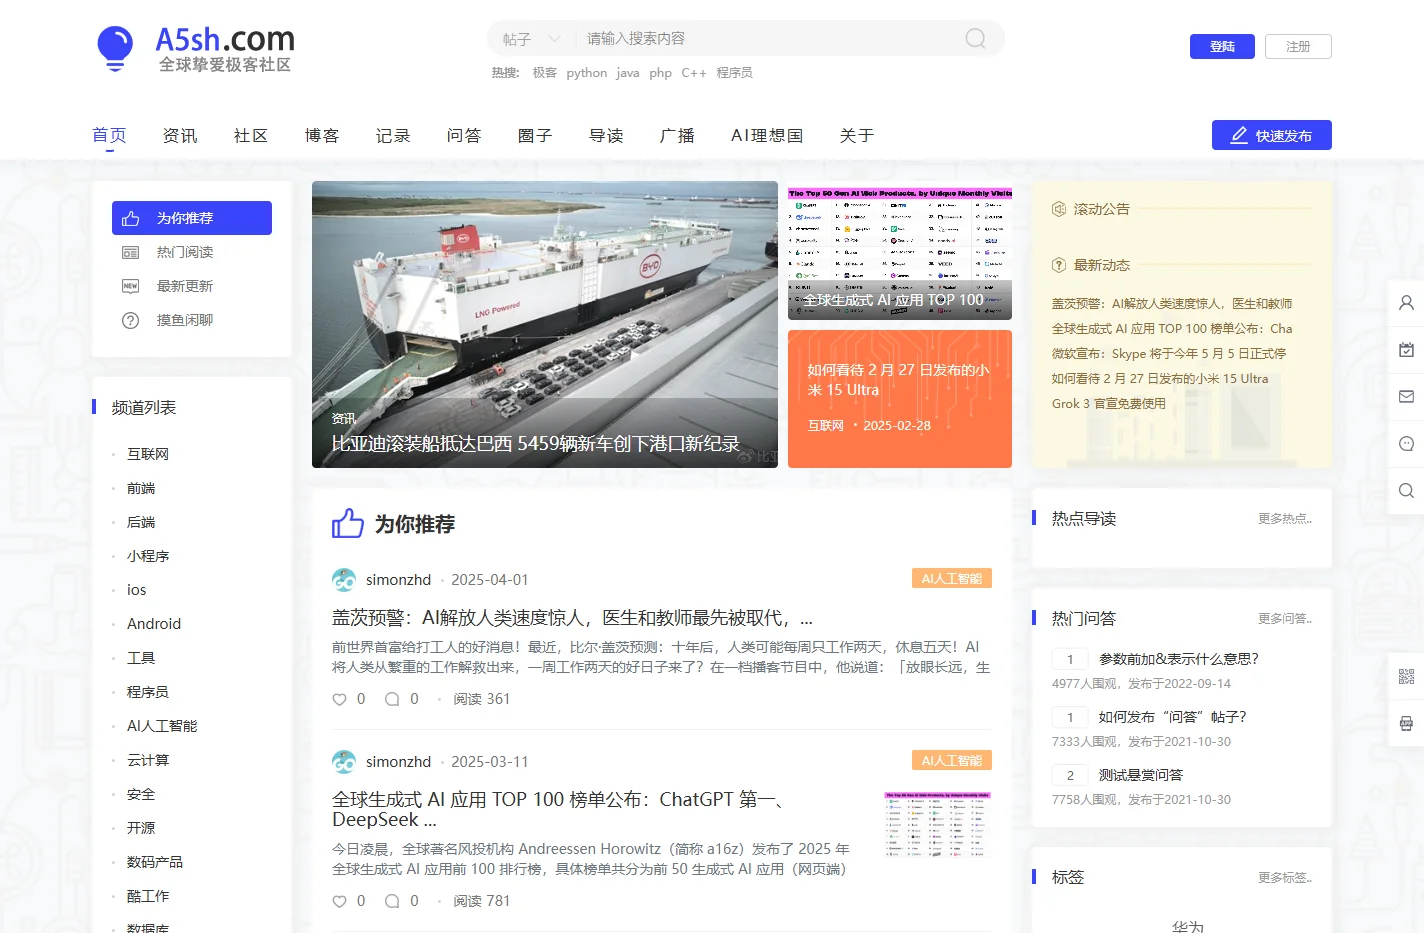Open article 全球生成式 AI 应用 TOP 100 榜单公布
Screen dimensions: 1424x933
click(558, 809)
